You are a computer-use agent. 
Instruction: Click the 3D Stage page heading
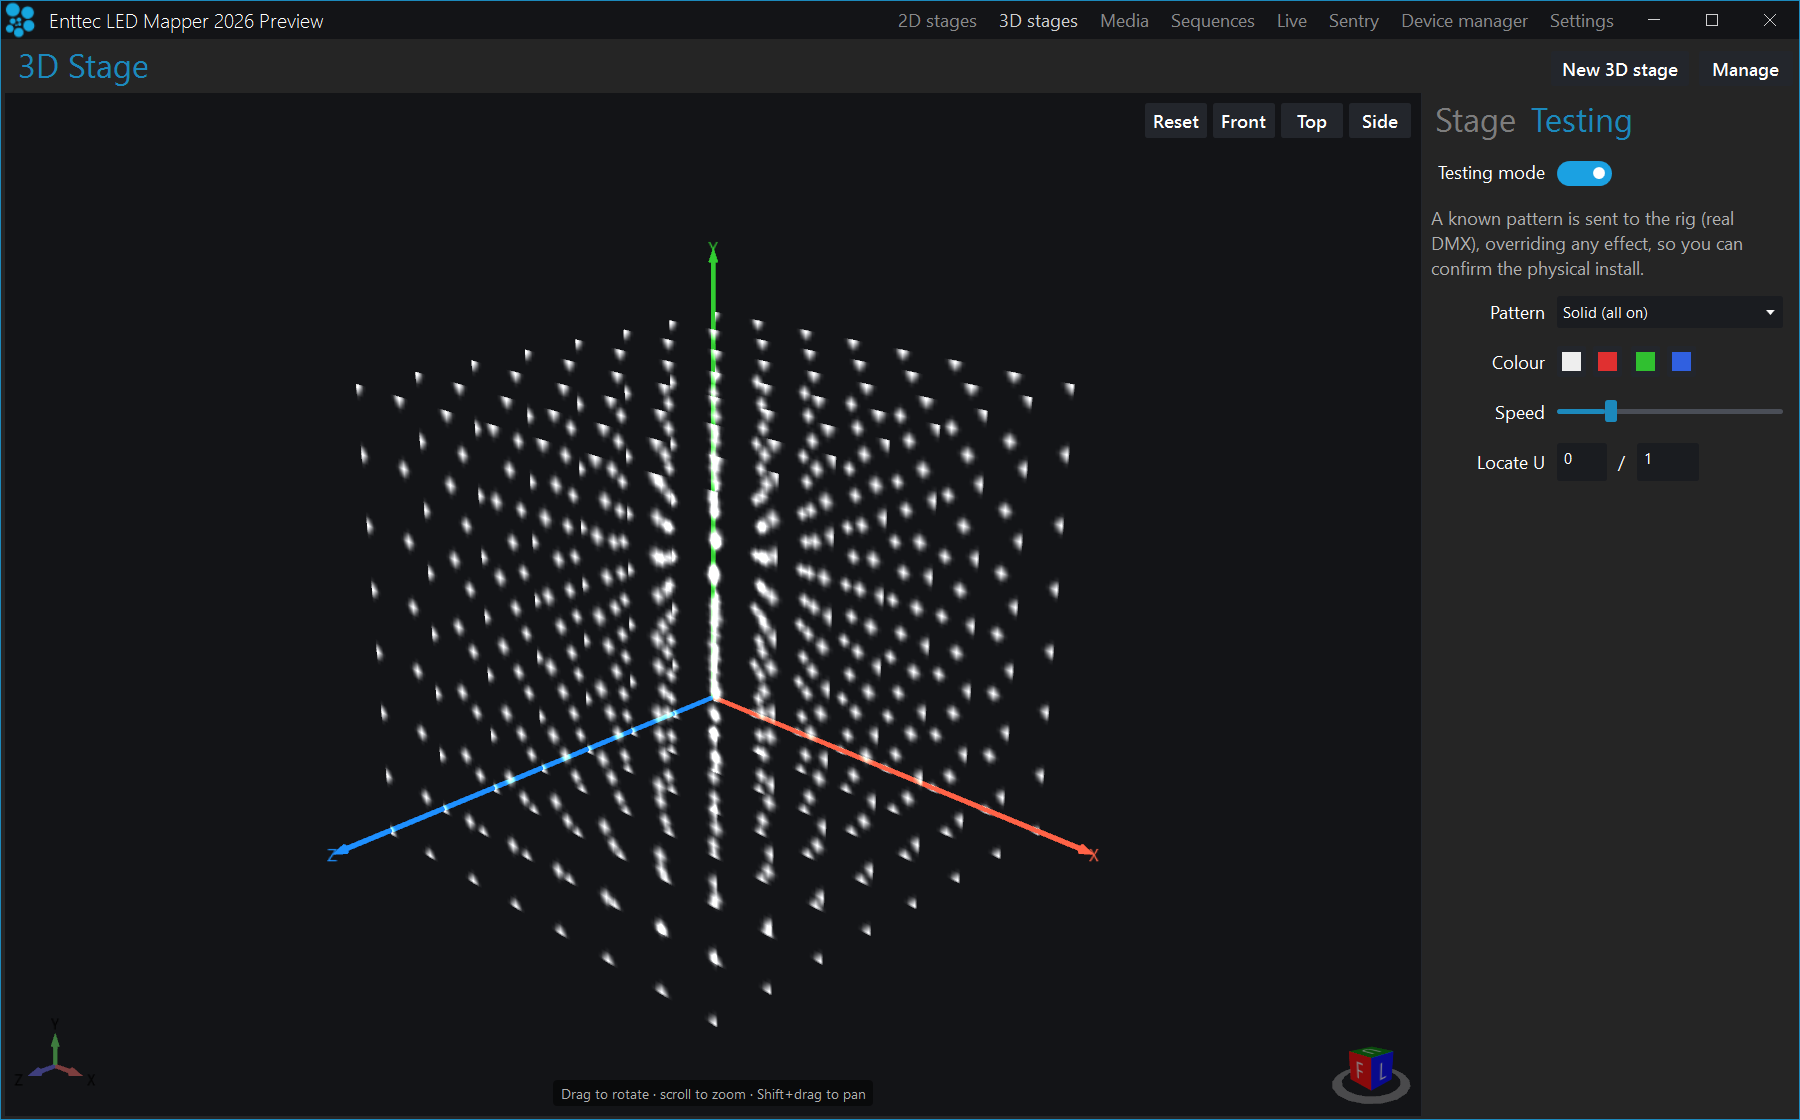pyautogui.click(x=83, y=67)
